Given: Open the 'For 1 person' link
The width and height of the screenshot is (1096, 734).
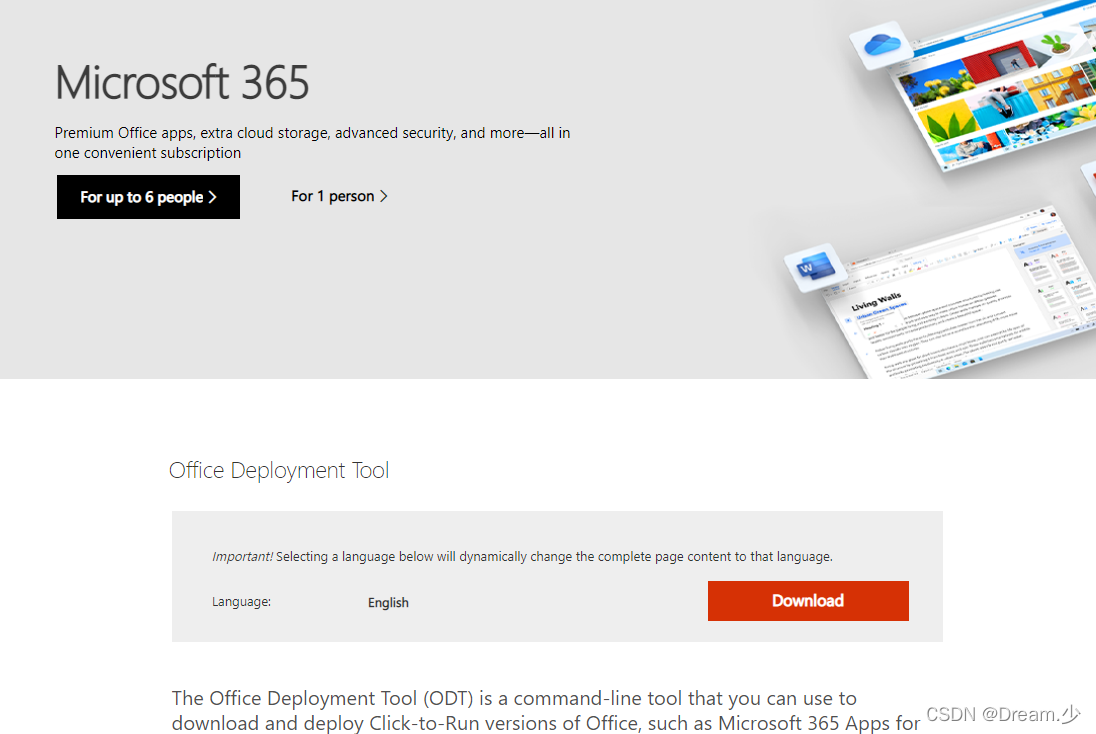Looking at the screenshot, I should (x=339, y=196).
